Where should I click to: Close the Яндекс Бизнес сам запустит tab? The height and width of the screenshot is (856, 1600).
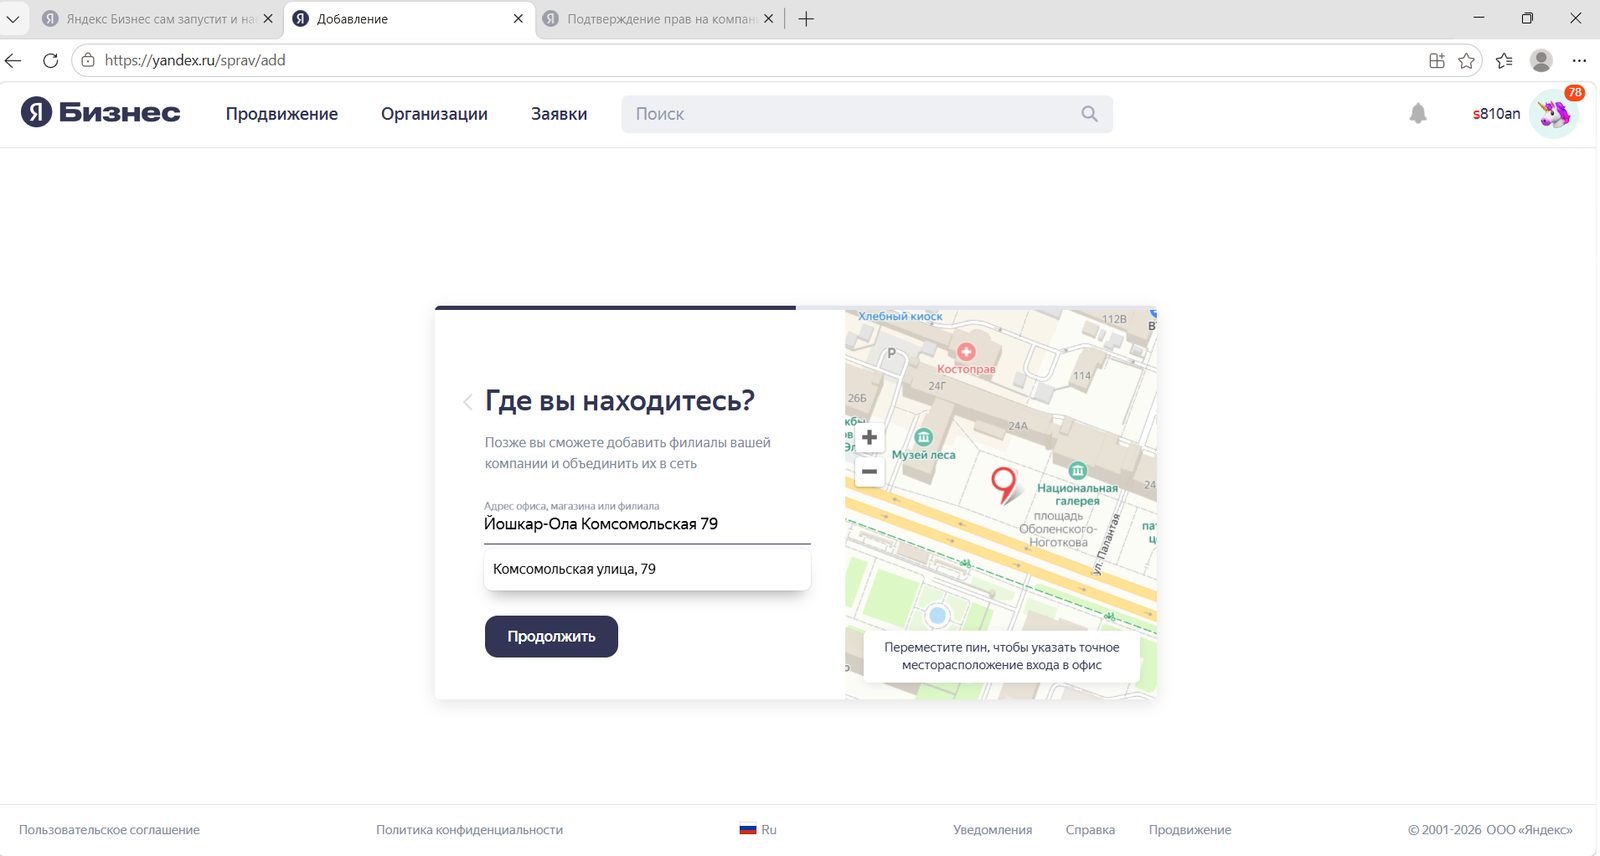click(268, 19)
